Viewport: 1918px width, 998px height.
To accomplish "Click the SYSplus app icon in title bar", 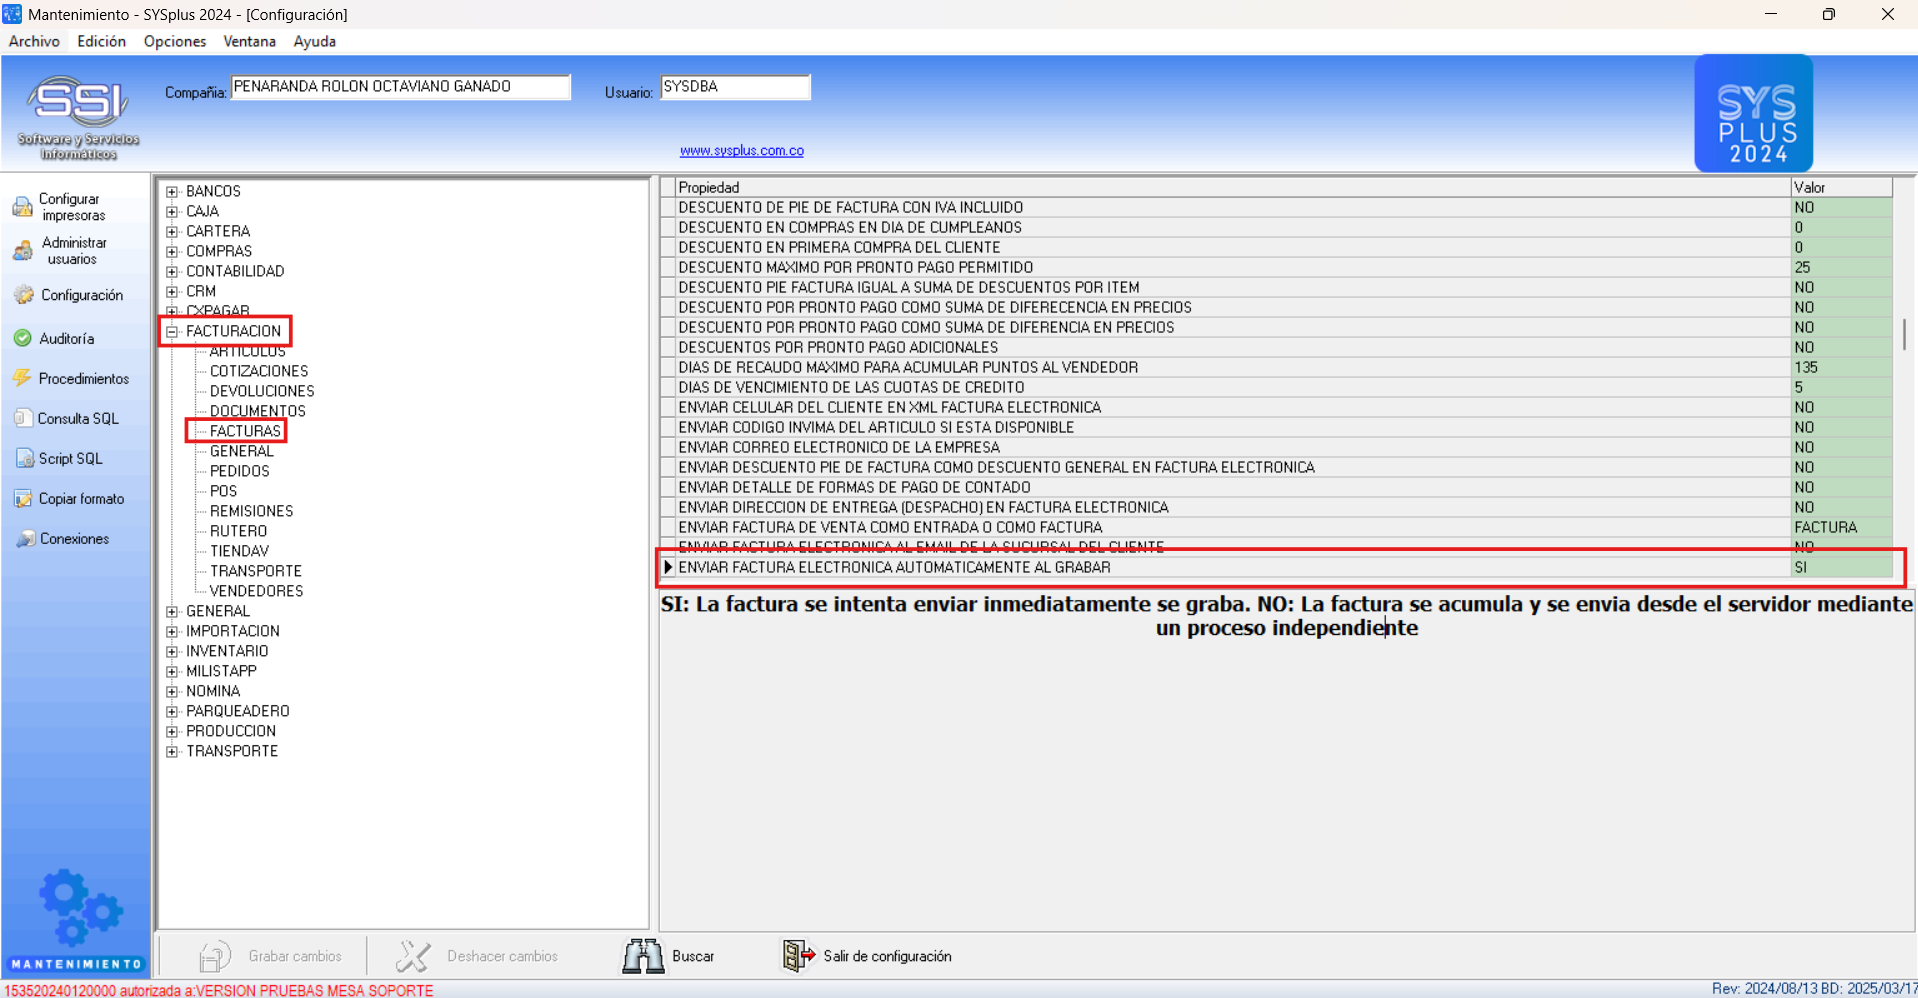I will (x=12, y=14).
